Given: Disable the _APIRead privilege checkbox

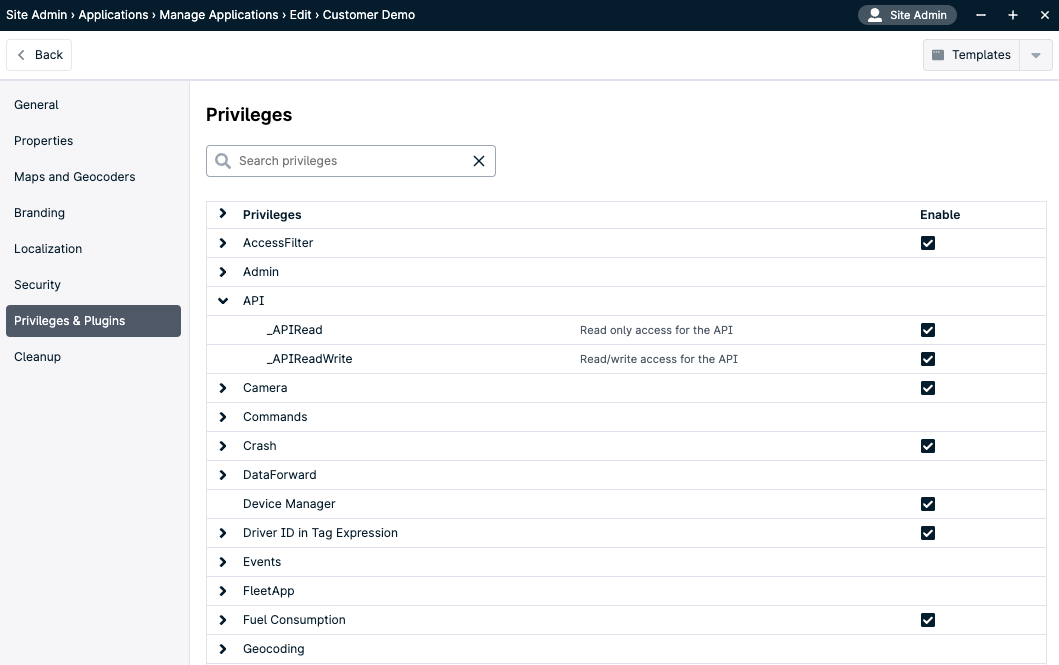Looking at the screenshot, I should [928, 330].
